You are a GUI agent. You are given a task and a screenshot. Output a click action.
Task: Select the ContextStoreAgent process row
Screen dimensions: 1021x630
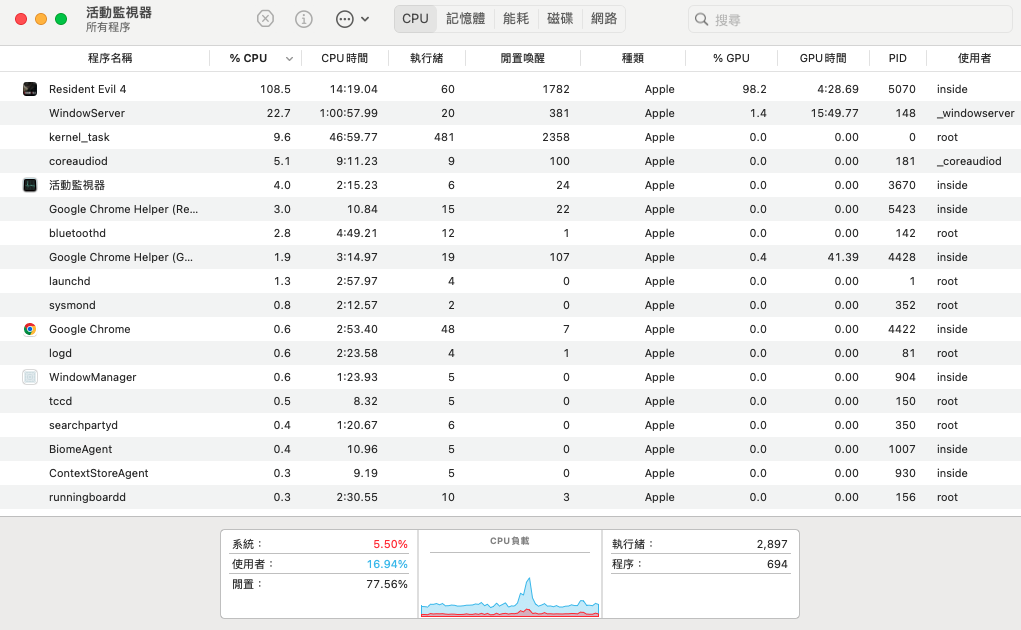510,474
